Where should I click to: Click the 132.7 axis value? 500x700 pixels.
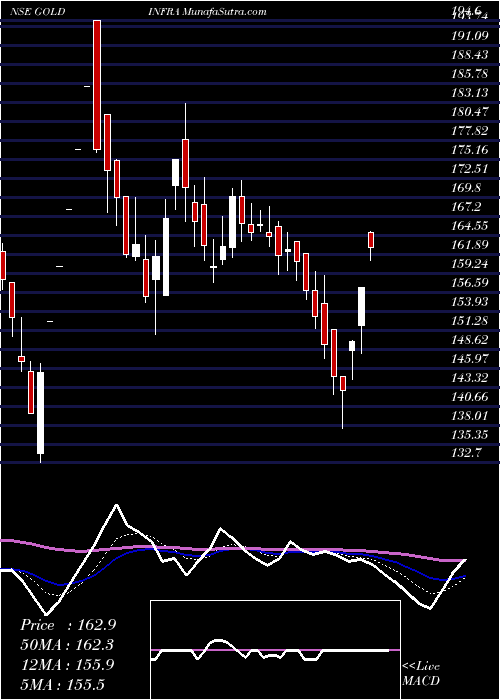click(466, 454)
